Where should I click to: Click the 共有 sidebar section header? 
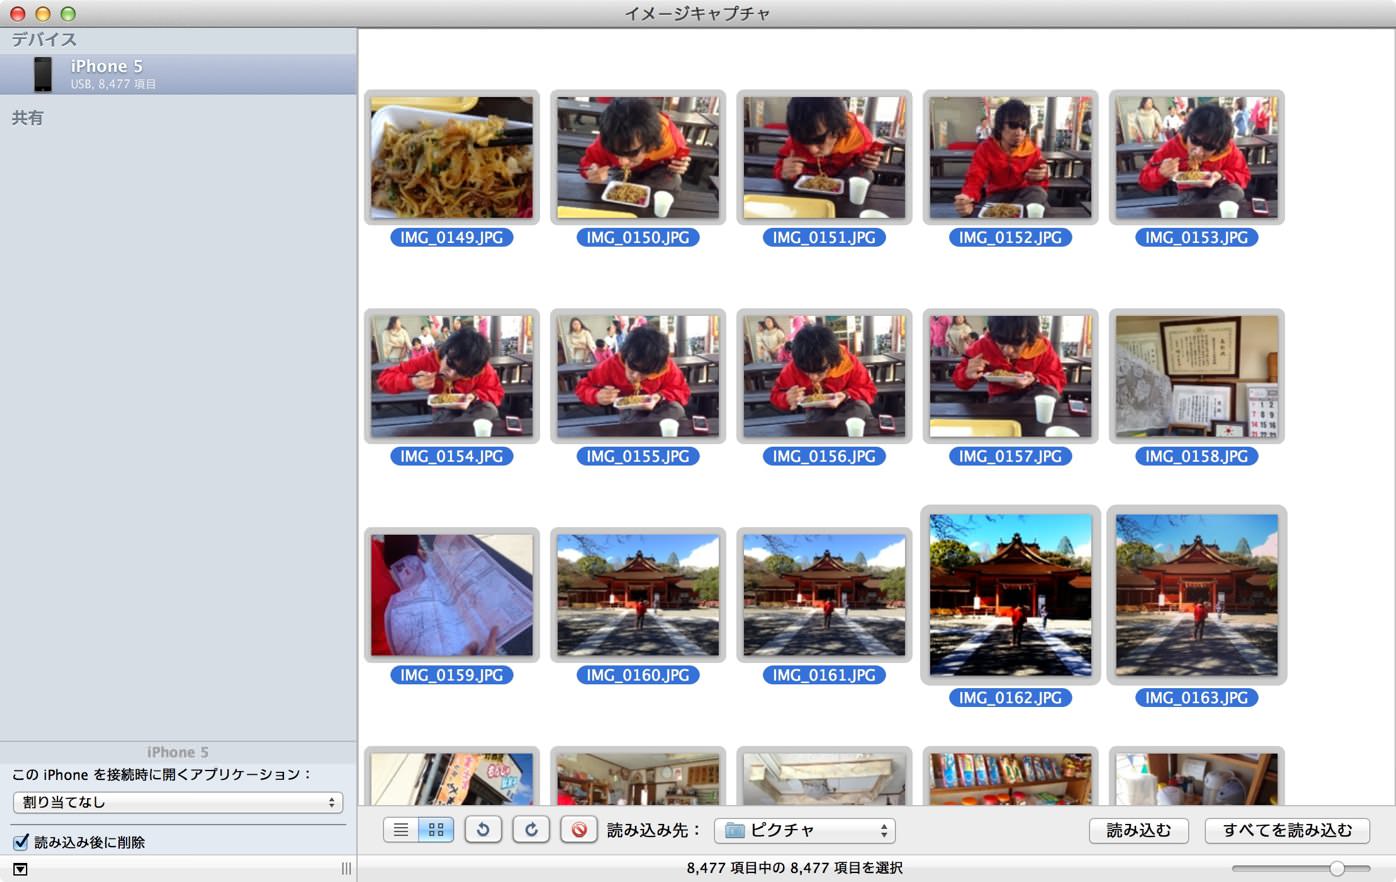[x=28, y=118]
